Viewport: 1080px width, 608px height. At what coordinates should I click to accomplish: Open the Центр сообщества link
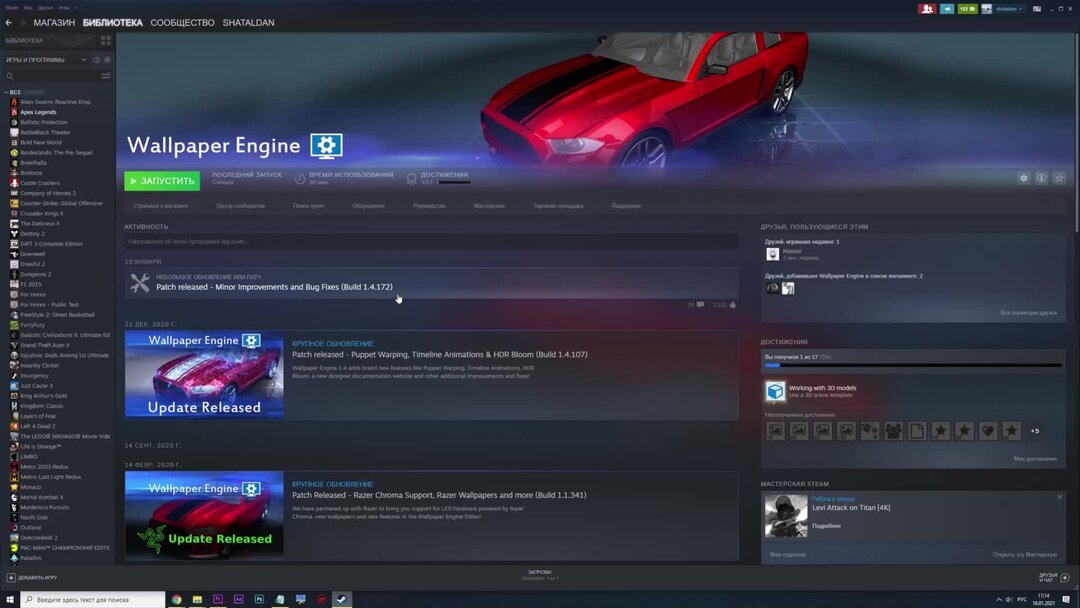tap(240, 206)
